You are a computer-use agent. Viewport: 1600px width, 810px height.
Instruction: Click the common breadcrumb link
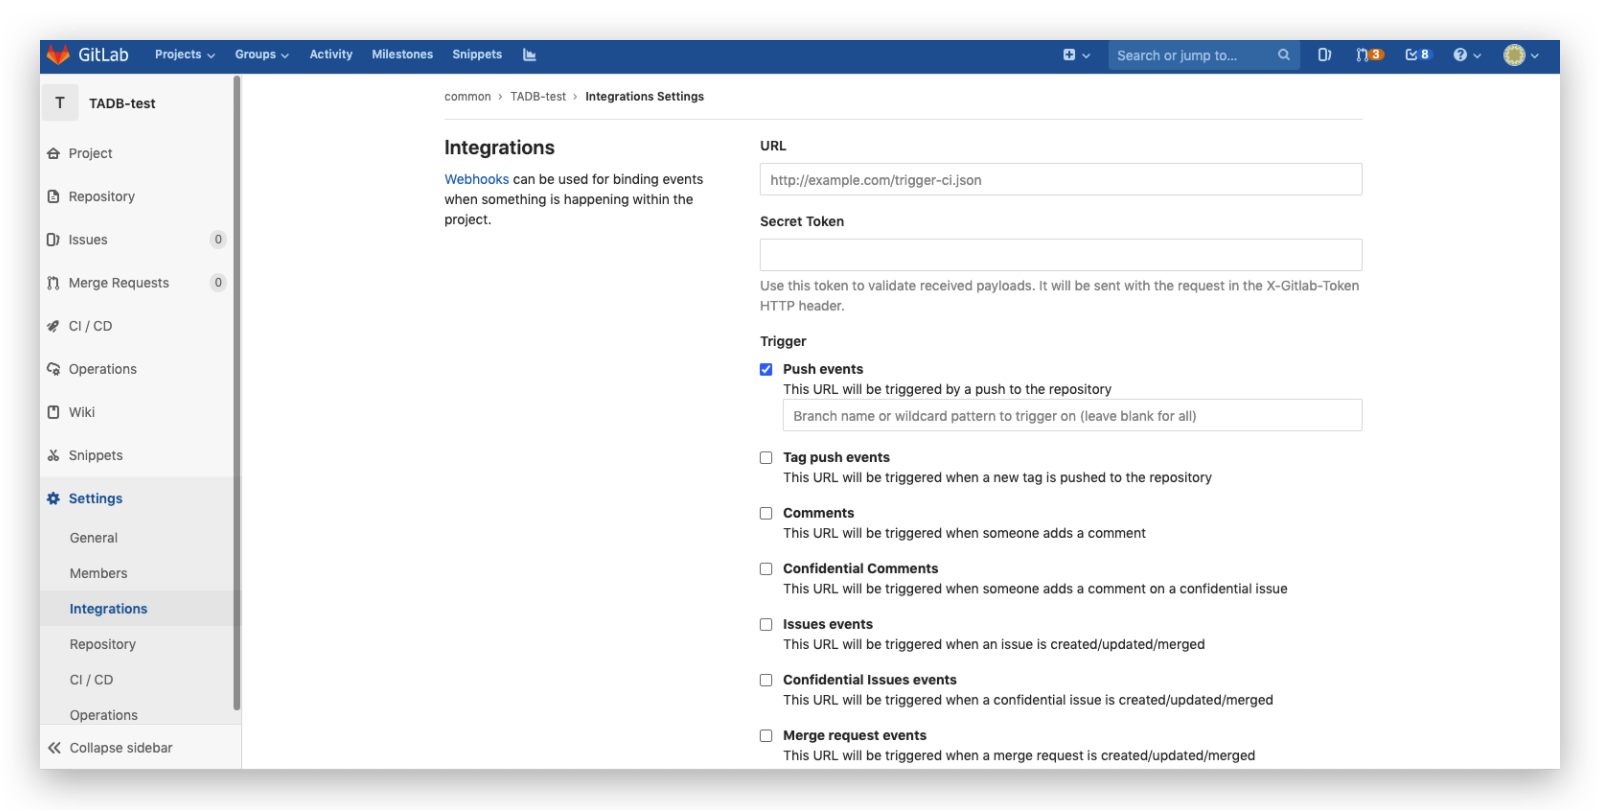[468, 97]
